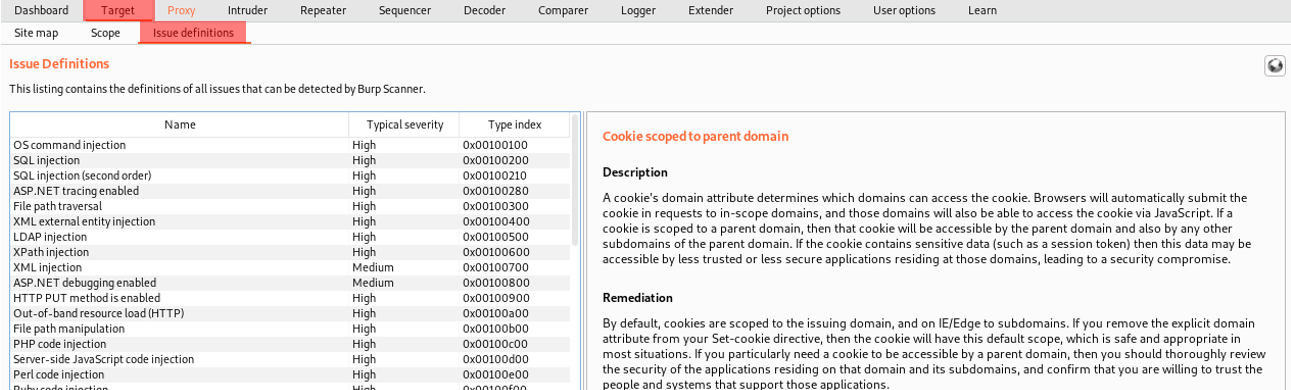The height and width of the screenshot is (390, 1291).
Task: Open Project options tab
Action: pyautogui.click(x=803, y=10)
